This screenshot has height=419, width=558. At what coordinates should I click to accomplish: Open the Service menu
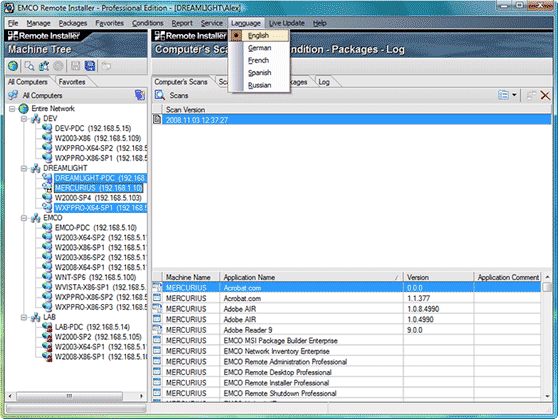[212, 23]
